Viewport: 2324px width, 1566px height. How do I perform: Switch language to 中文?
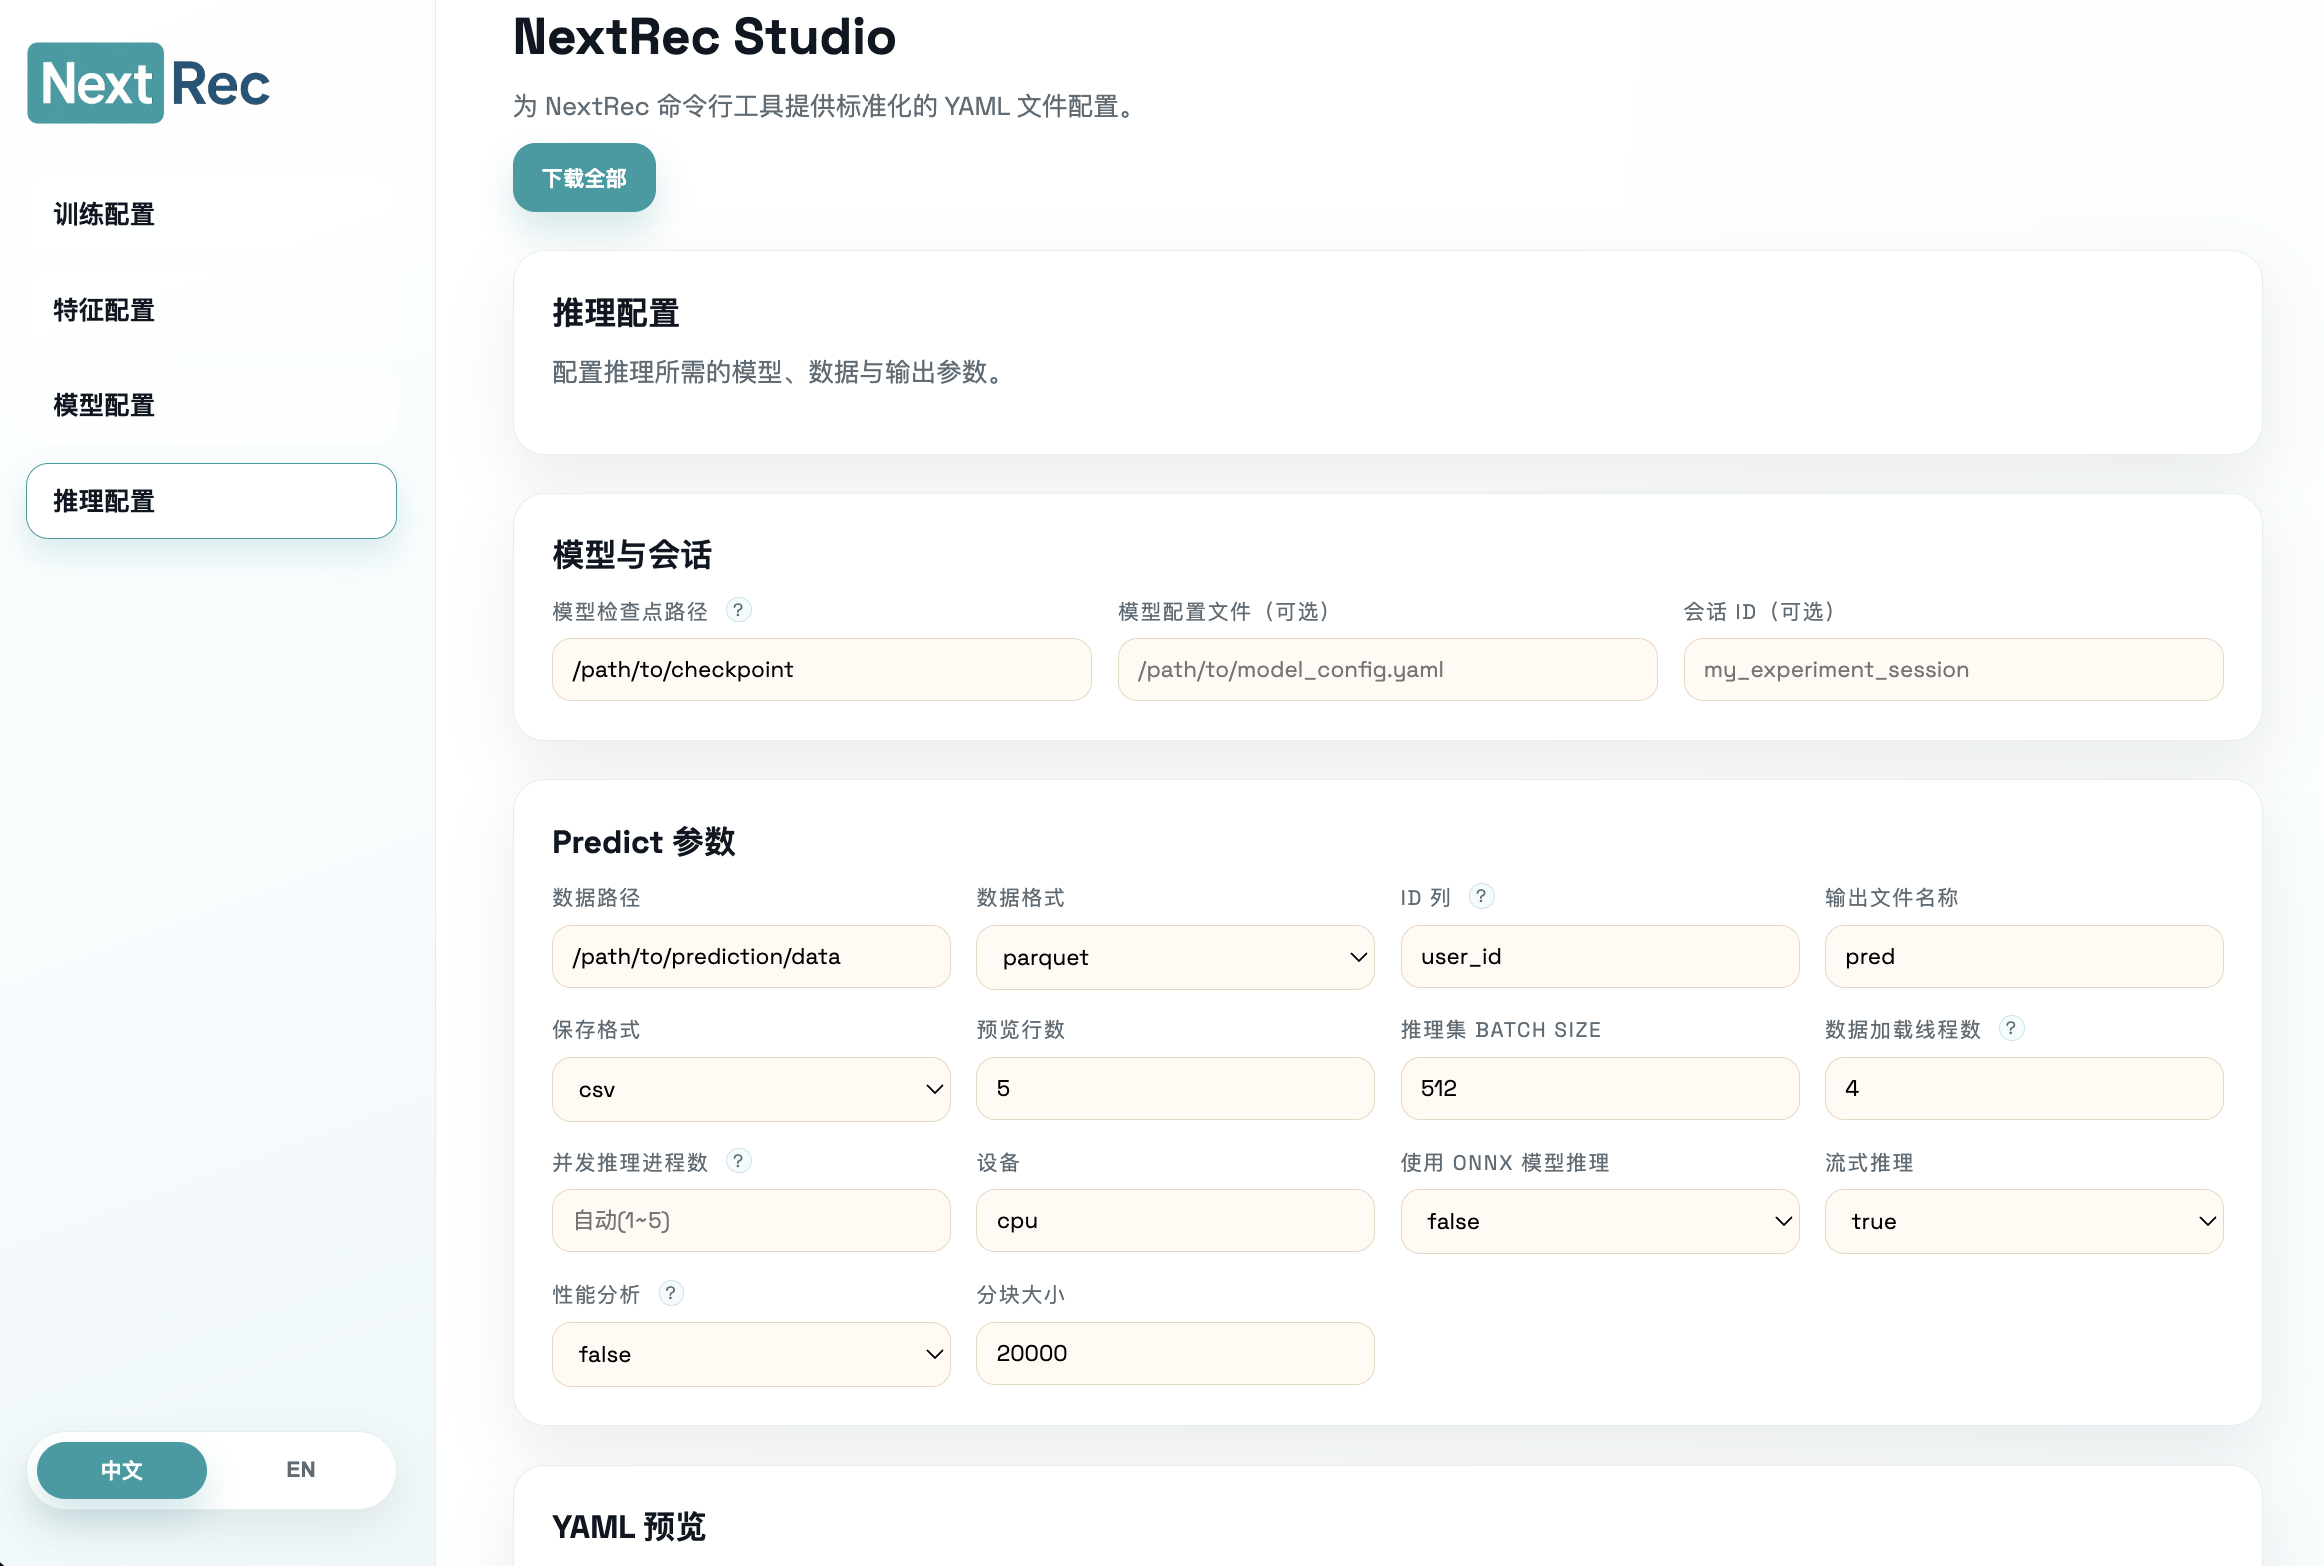point(122,1470)
